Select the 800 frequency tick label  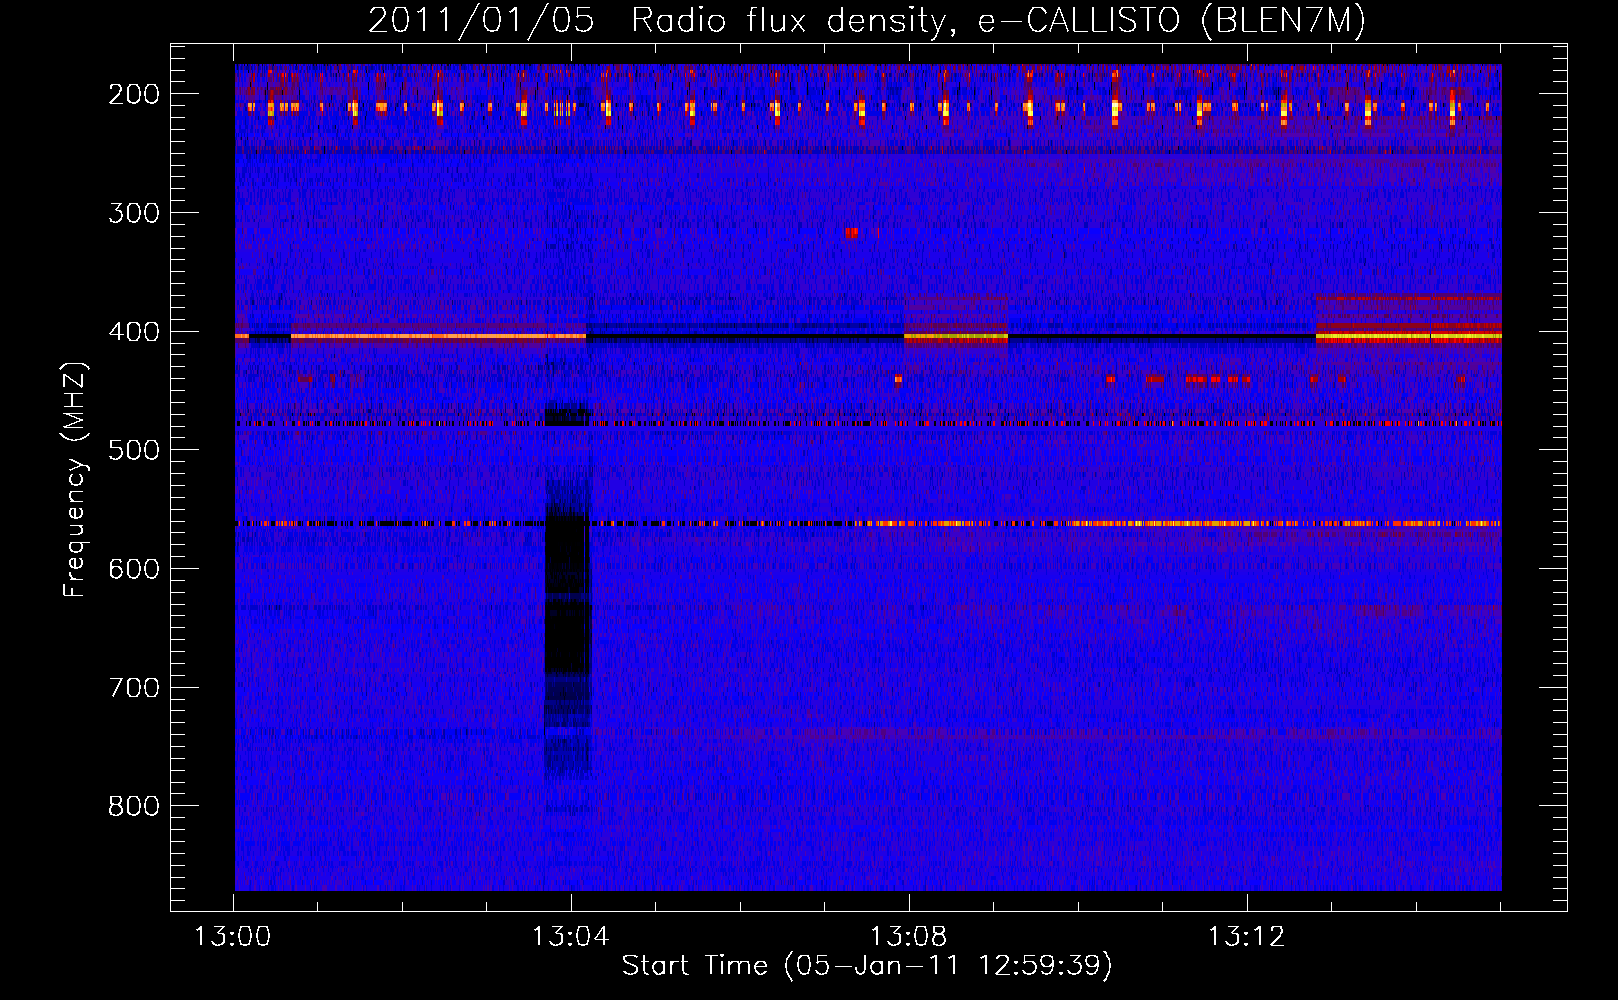(134, 806)
